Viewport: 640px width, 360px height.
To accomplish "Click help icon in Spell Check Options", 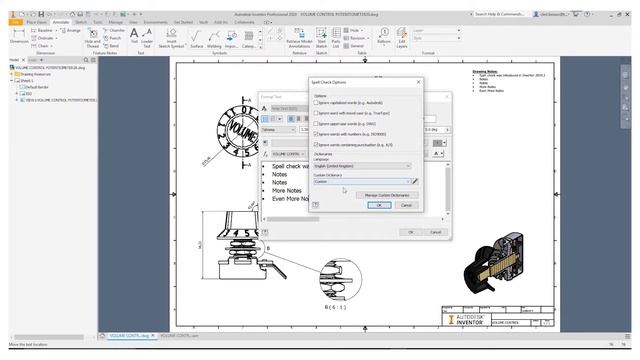I will click(x=316, y=204).
